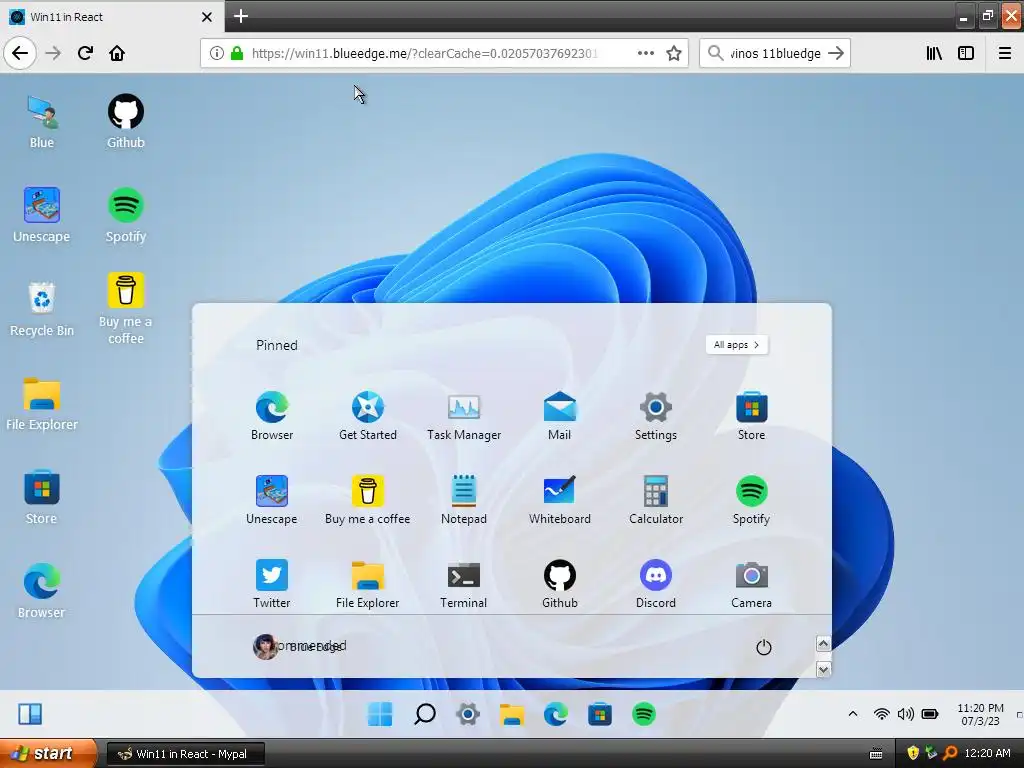Show site information icon in address bar

click(x=216, y=53)
